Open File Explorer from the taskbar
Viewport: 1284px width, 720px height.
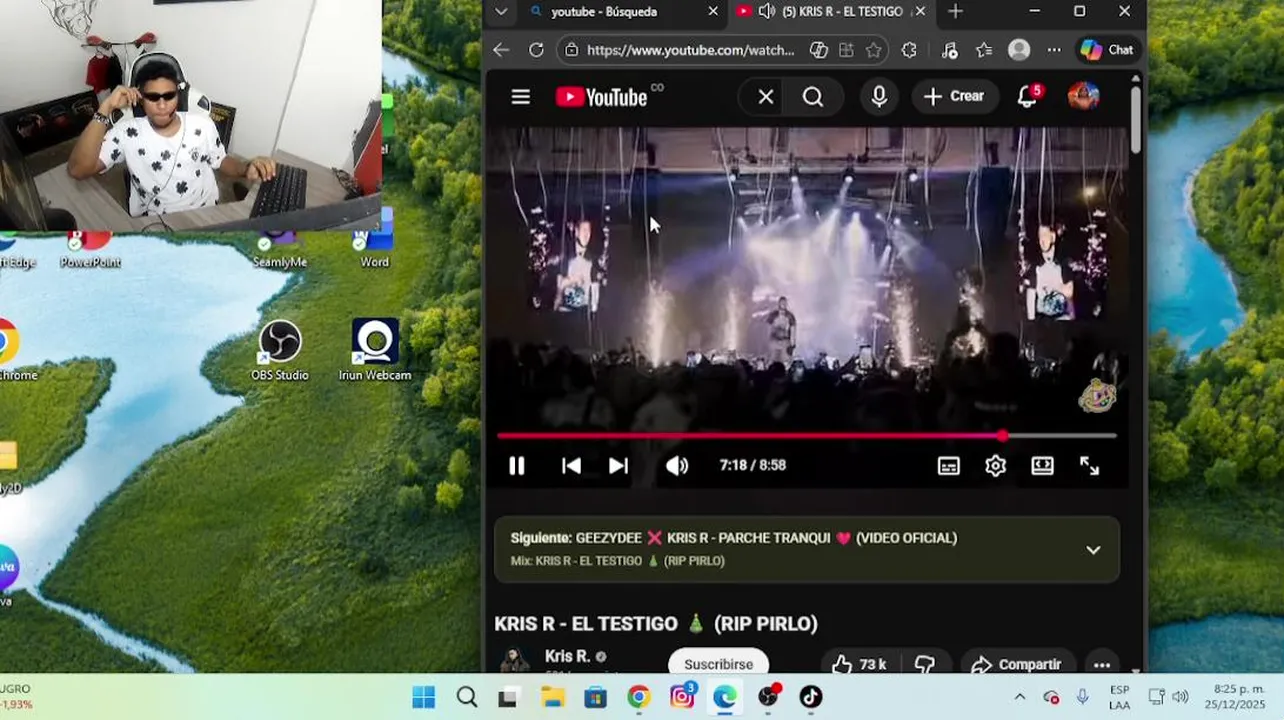[553, 697]
